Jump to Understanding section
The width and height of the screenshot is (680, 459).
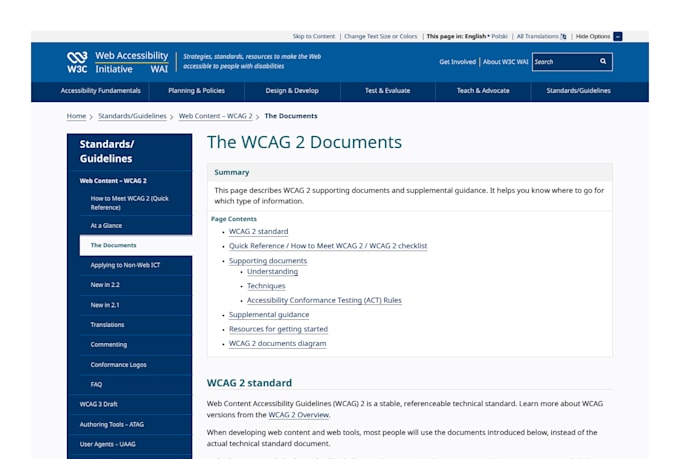[x=272, y=271]
